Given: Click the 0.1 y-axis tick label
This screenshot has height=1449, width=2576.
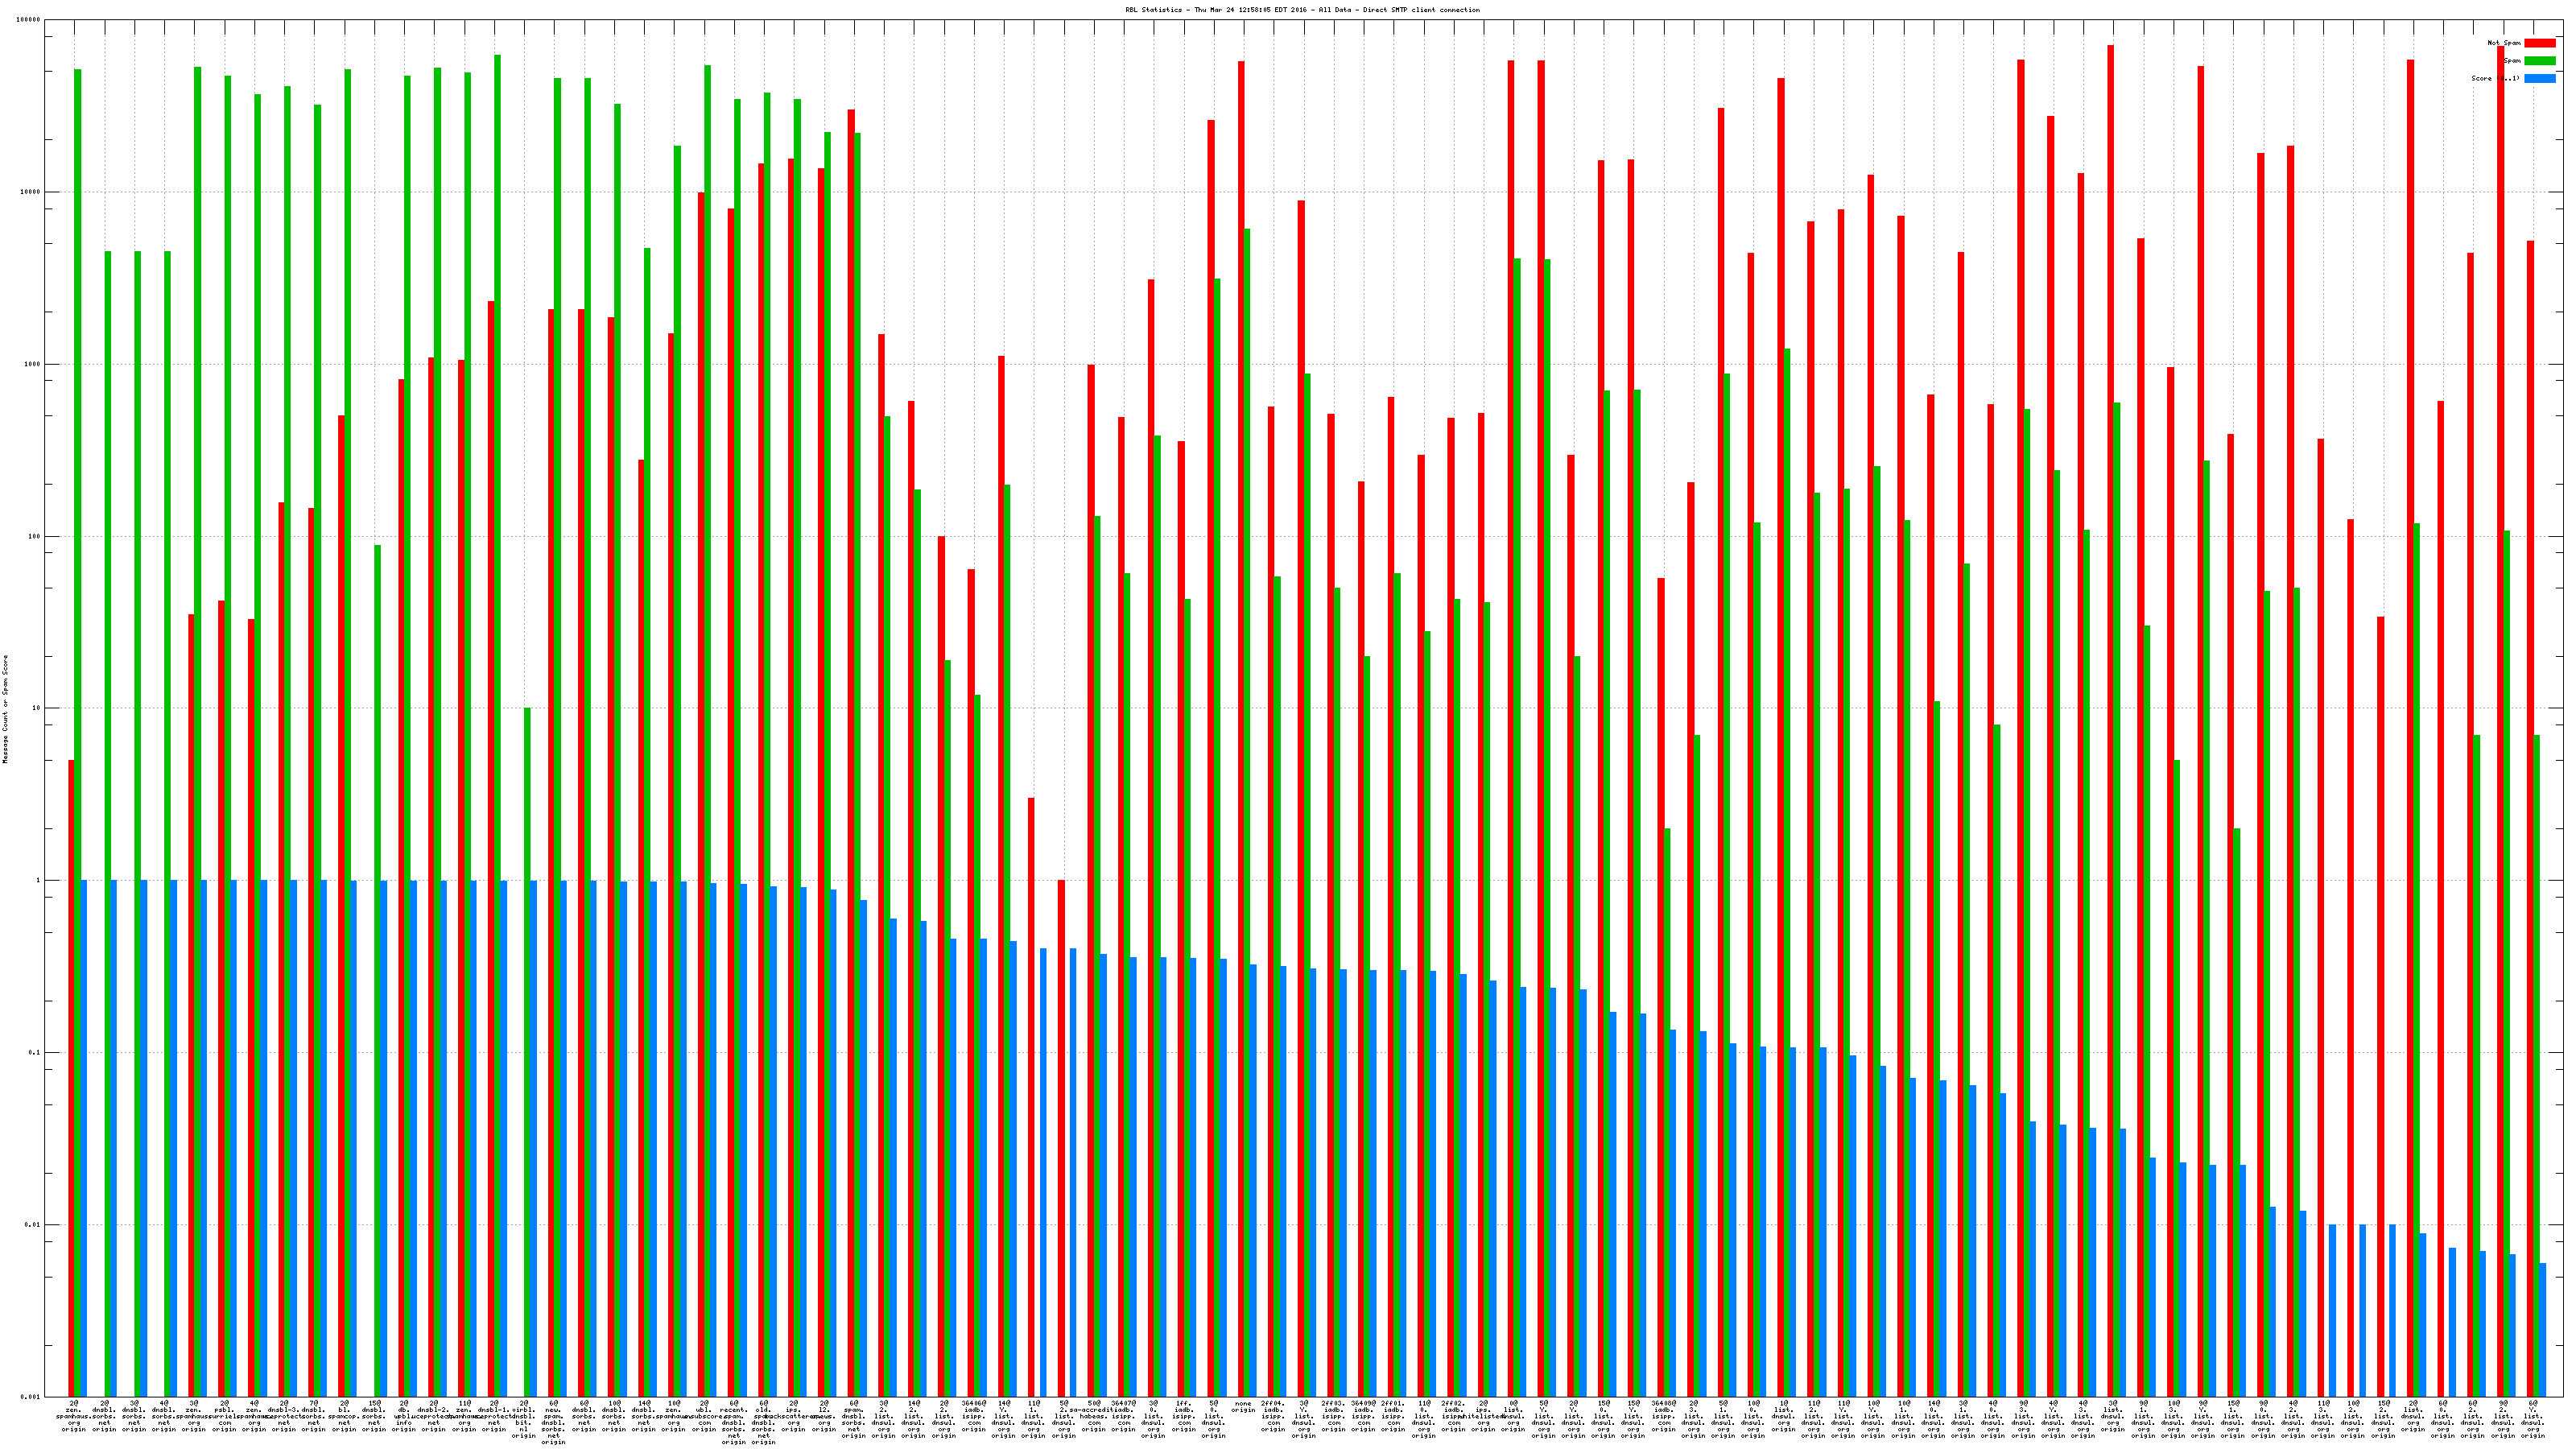Looking at the screenshot, I should (x=35, y=1052).
